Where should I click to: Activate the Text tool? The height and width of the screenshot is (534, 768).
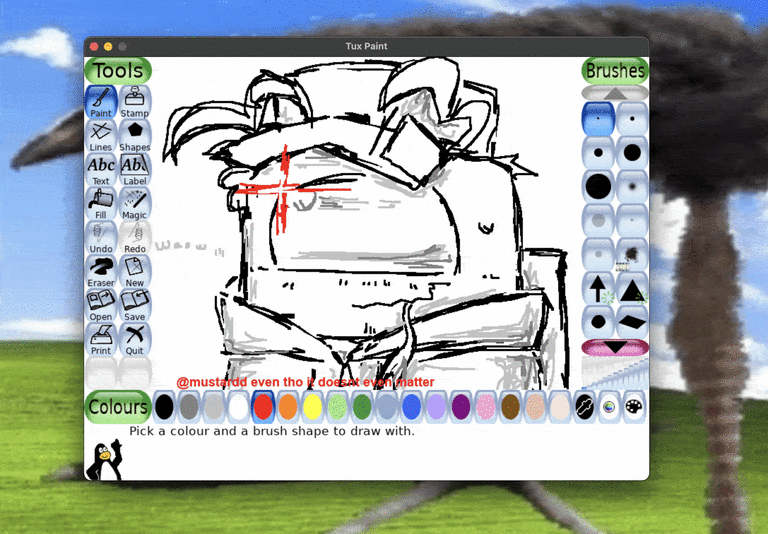[101, 170]
